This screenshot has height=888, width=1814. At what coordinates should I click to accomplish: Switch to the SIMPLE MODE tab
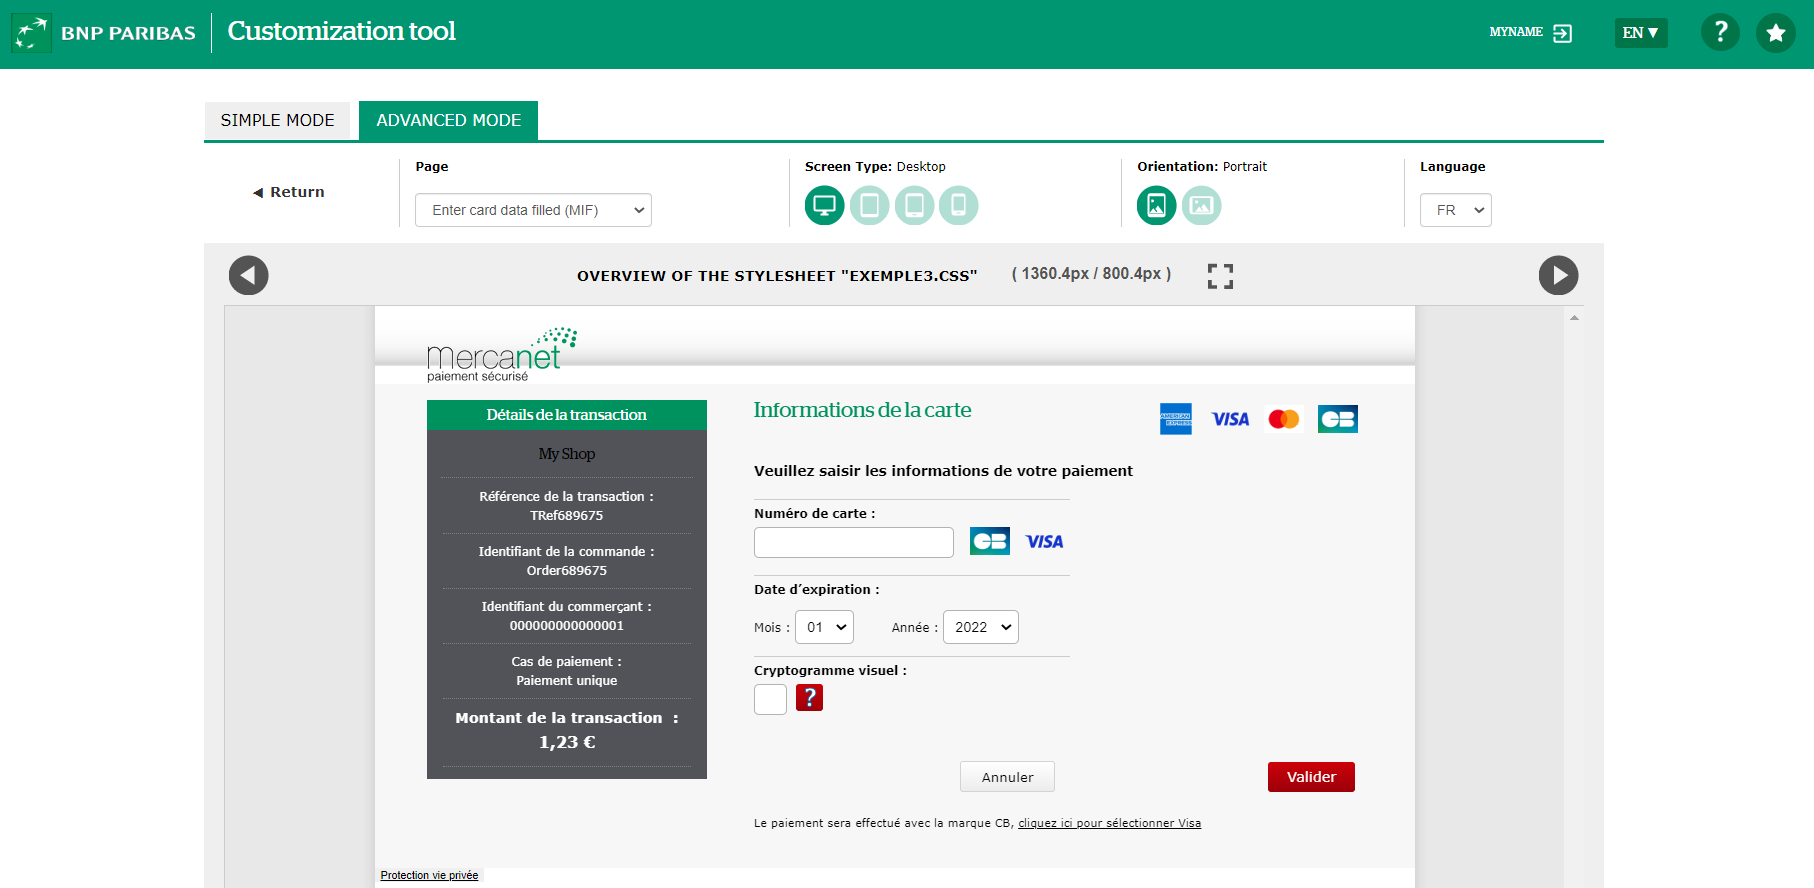(277, 120)
